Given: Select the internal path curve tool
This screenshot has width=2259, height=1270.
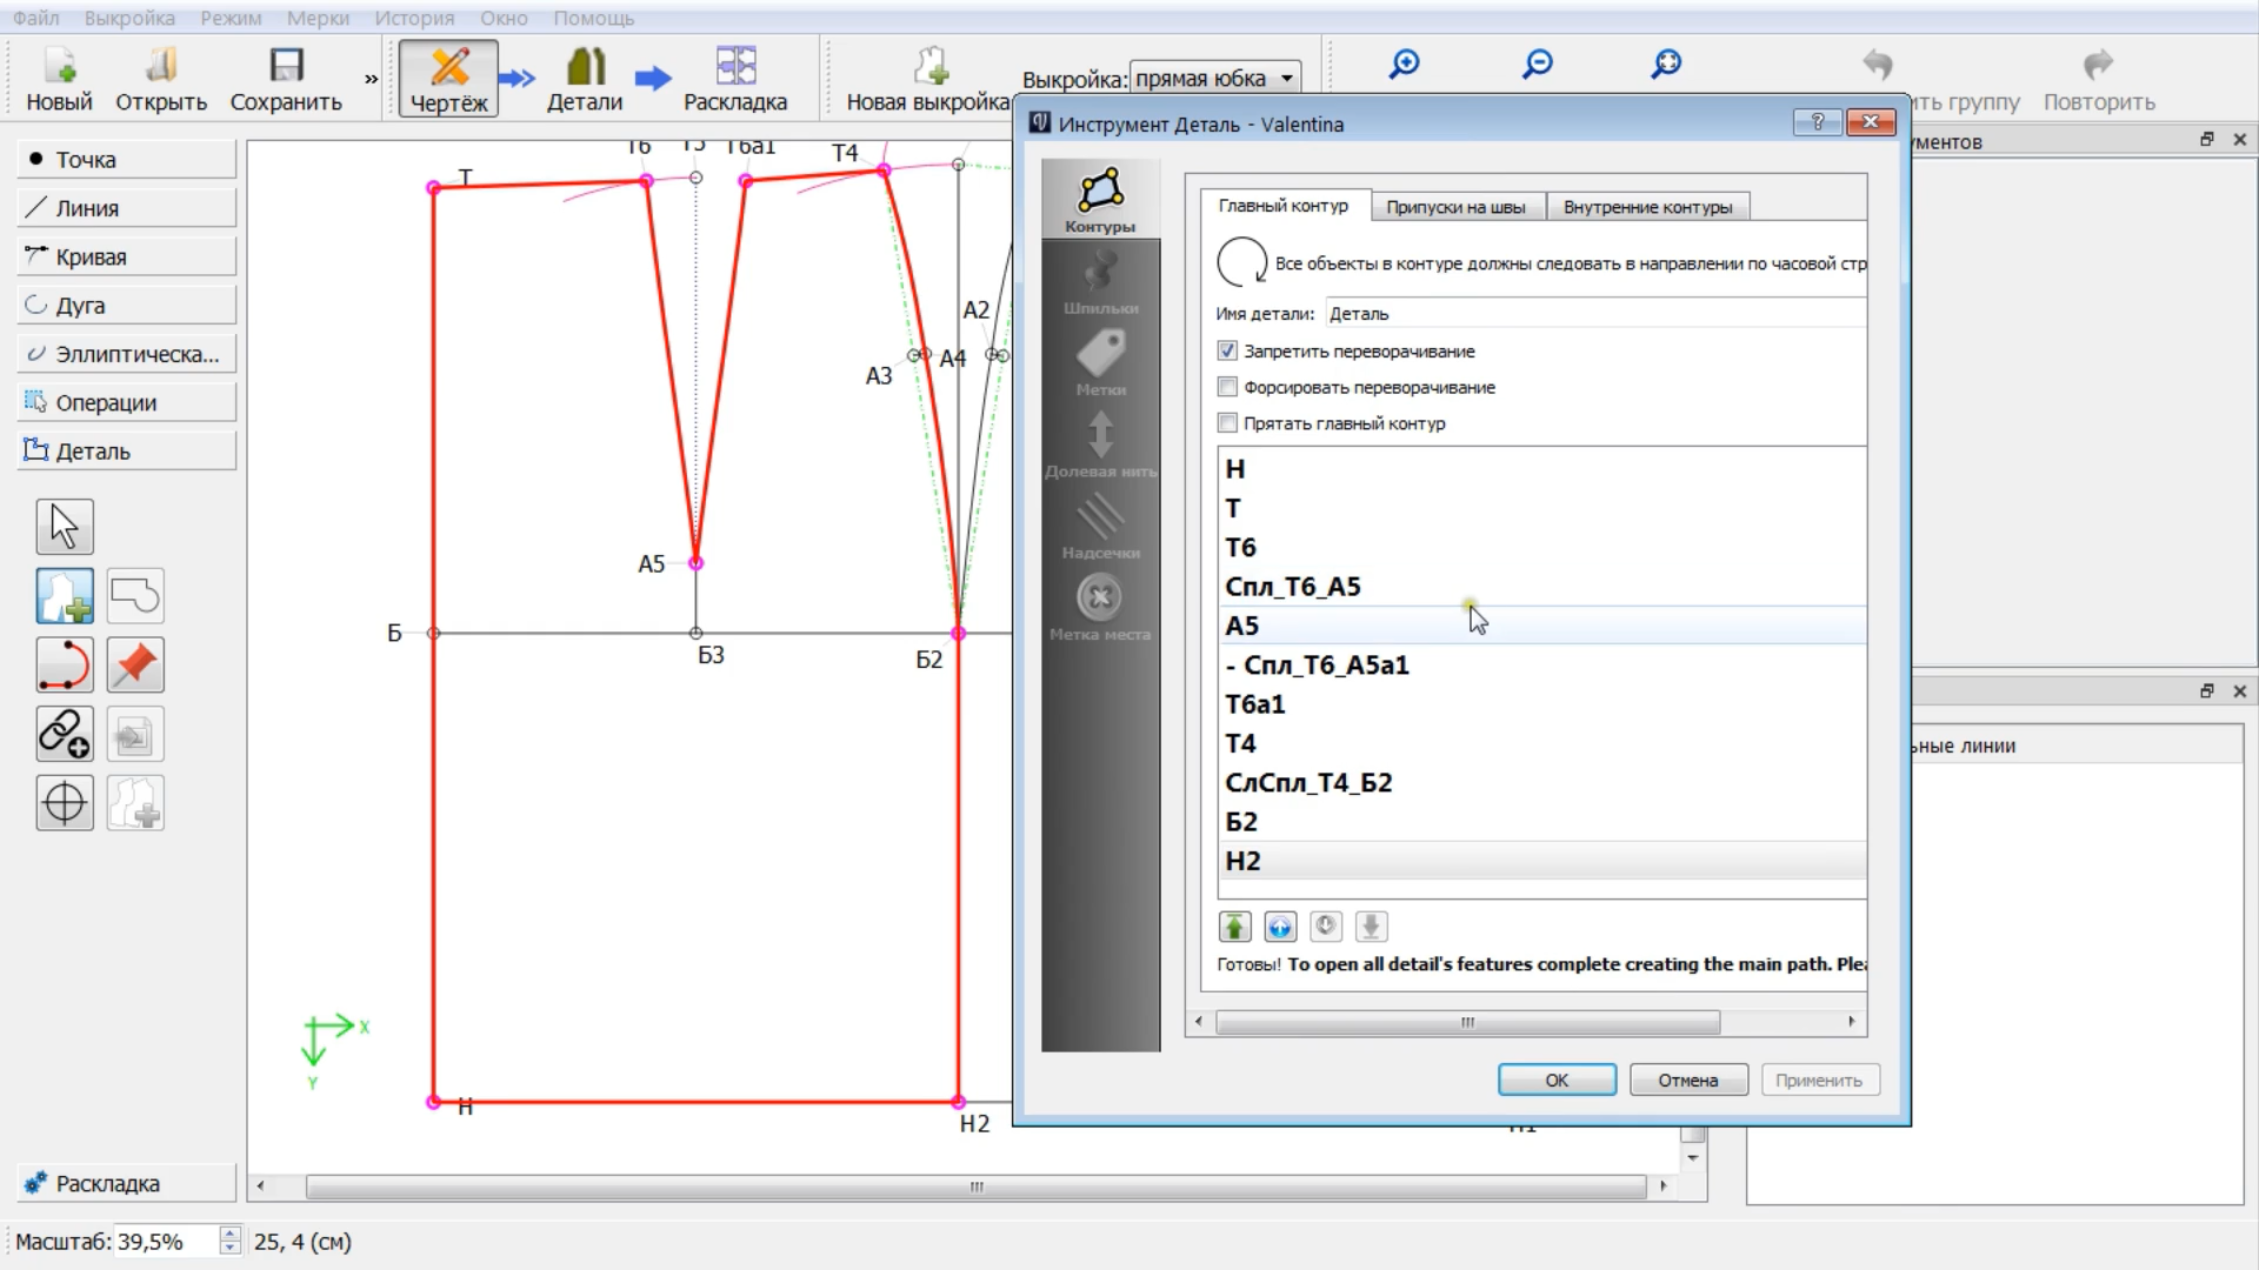Looking at the screenshot, I should [65, 665].
